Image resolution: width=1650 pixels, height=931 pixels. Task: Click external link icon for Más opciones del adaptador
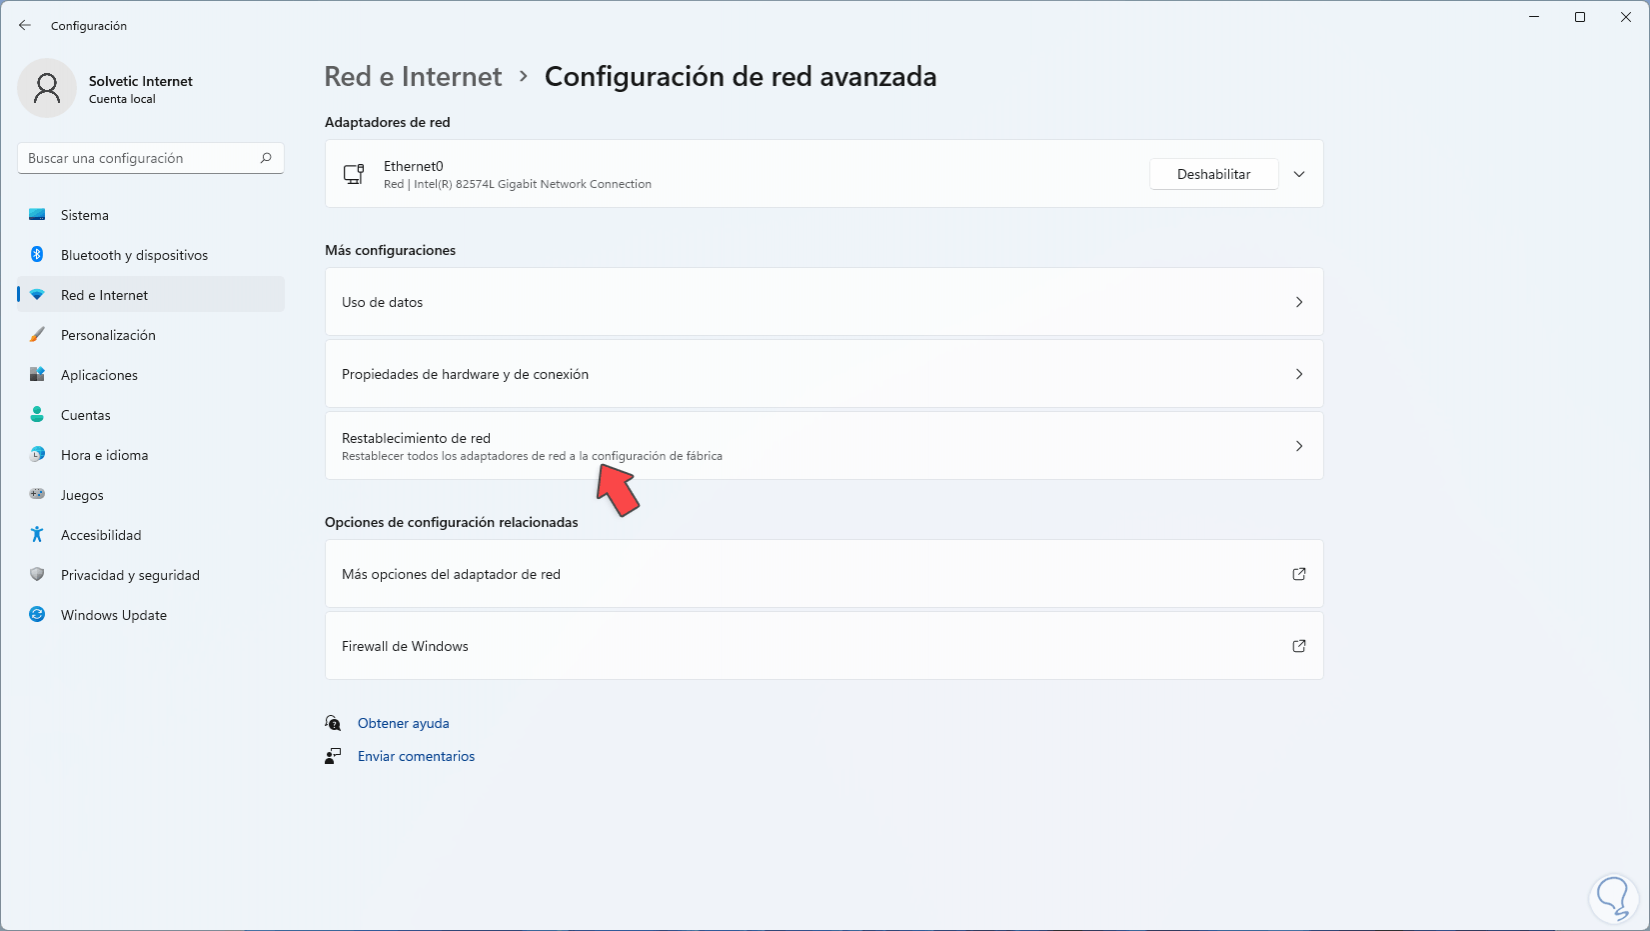pos(1299,574)
